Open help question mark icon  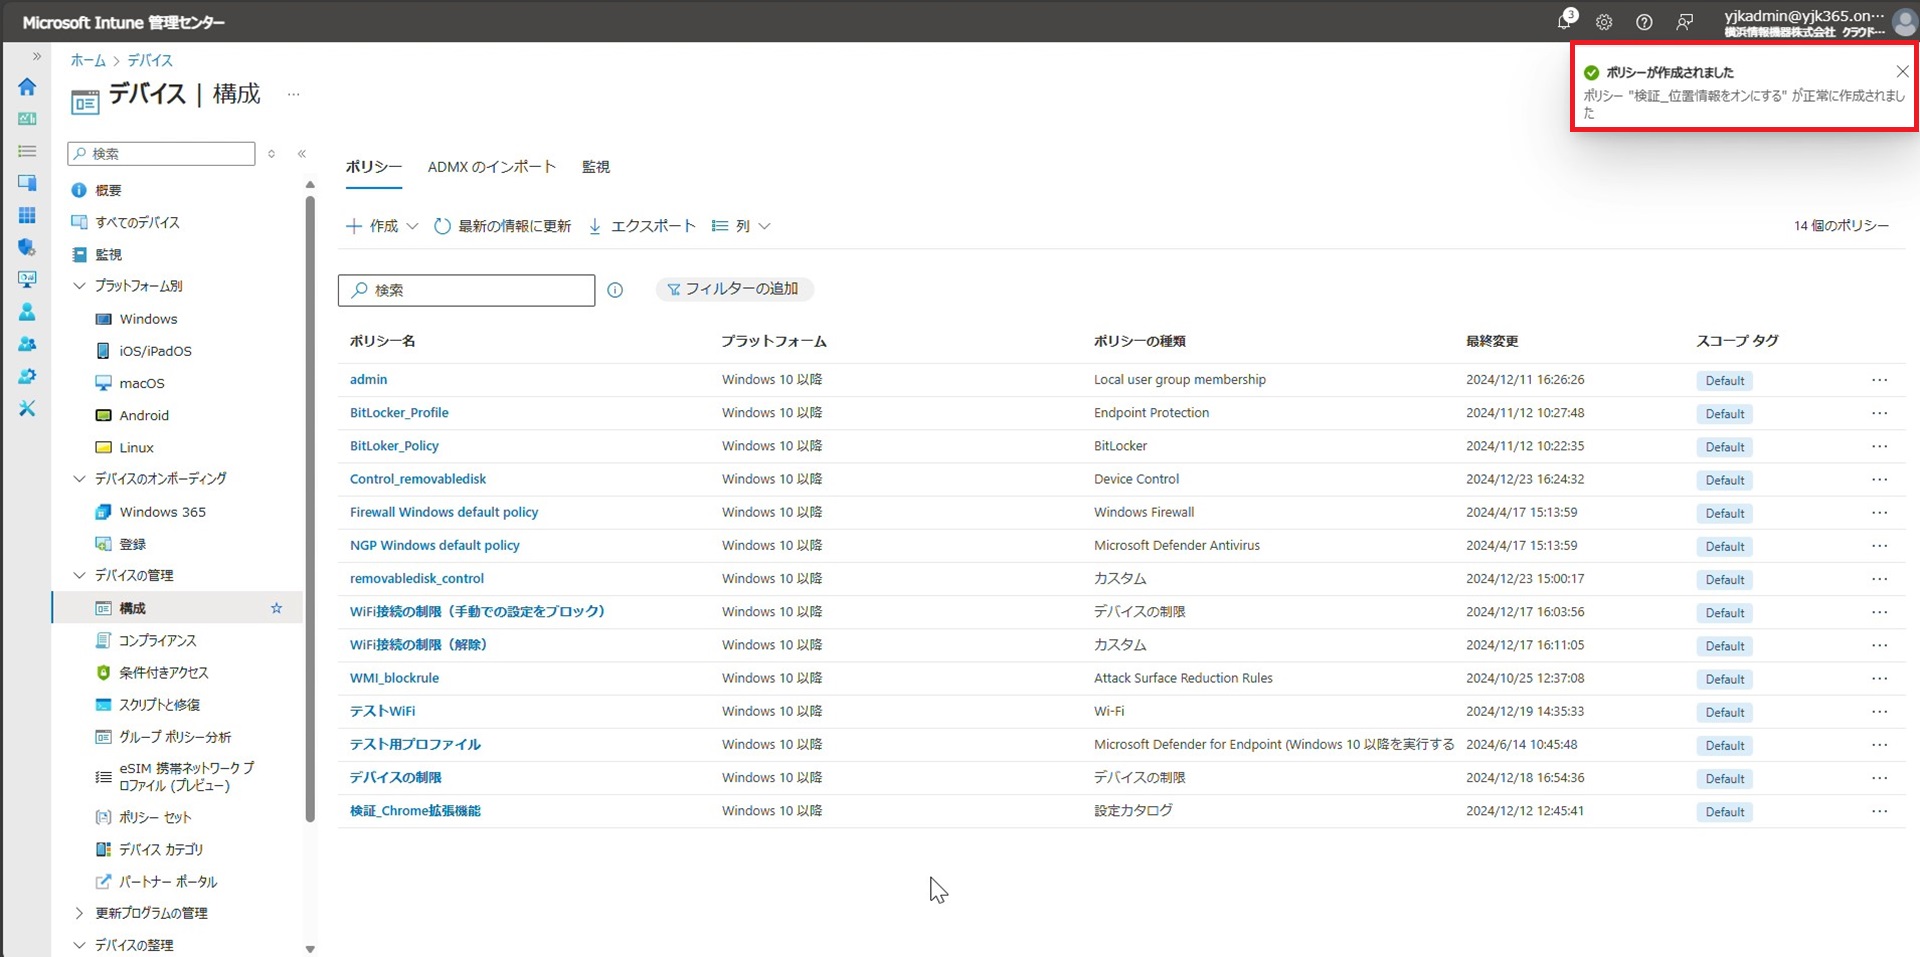click(1644, 22)
